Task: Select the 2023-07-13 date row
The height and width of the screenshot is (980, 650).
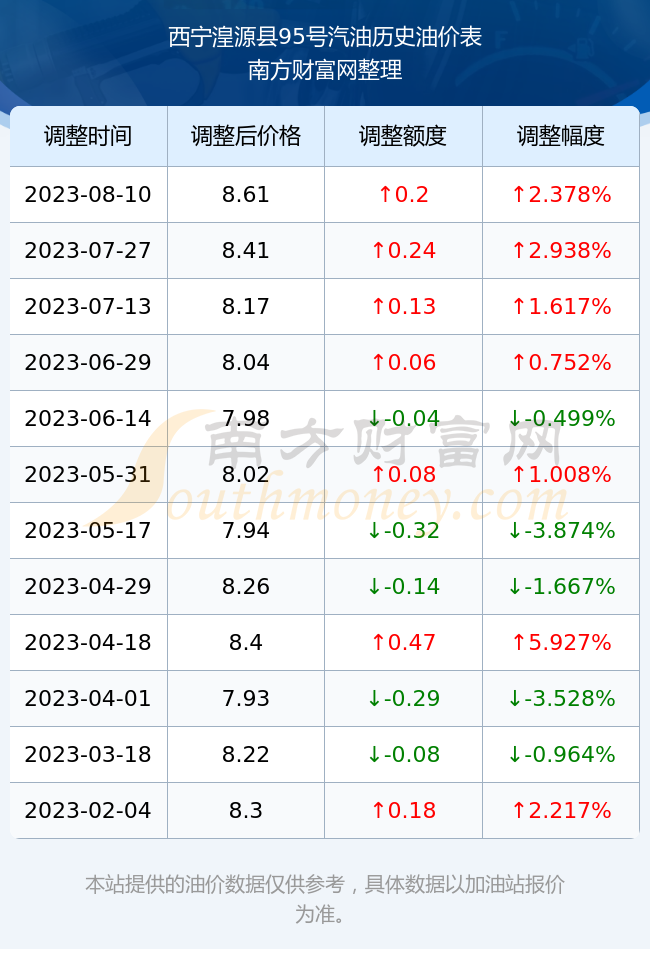Action: coord(324,306)
